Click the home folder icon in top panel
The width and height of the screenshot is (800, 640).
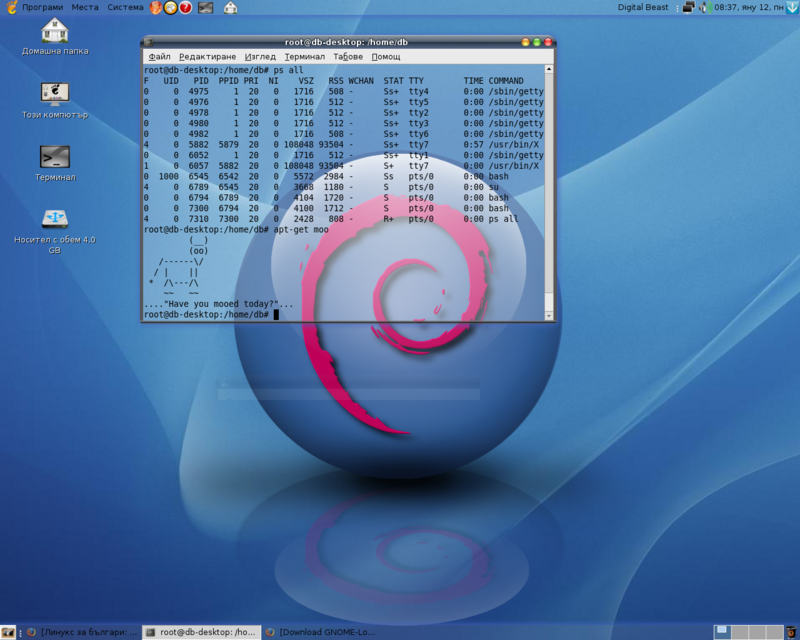[231, 7]
